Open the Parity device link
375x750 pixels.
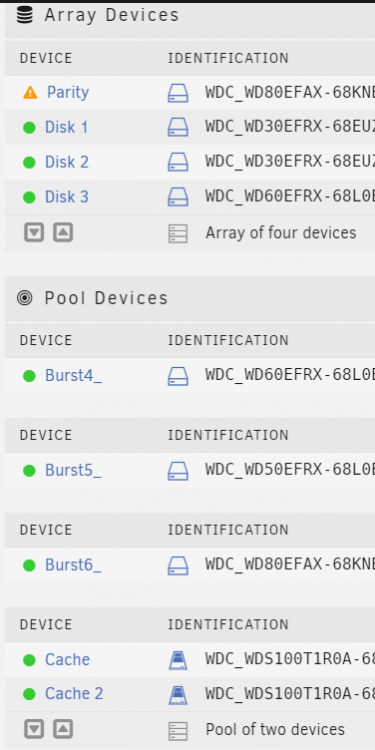tap(68, 92)
